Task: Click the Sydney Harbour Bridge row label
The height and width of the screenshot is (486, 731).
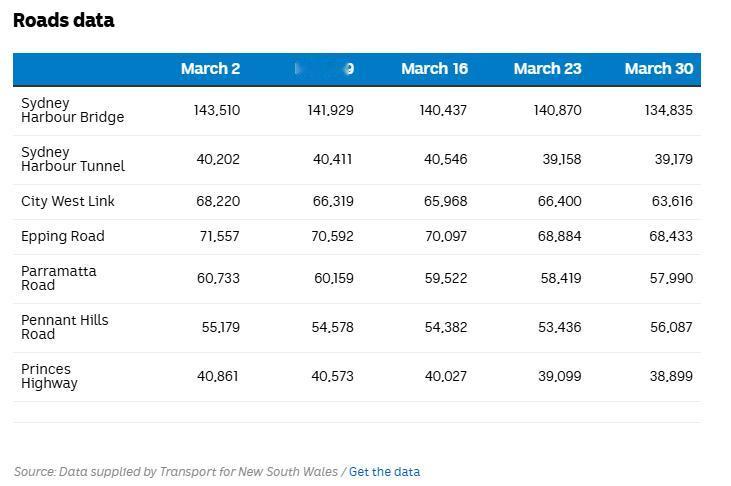Action: tap(72, 110)
